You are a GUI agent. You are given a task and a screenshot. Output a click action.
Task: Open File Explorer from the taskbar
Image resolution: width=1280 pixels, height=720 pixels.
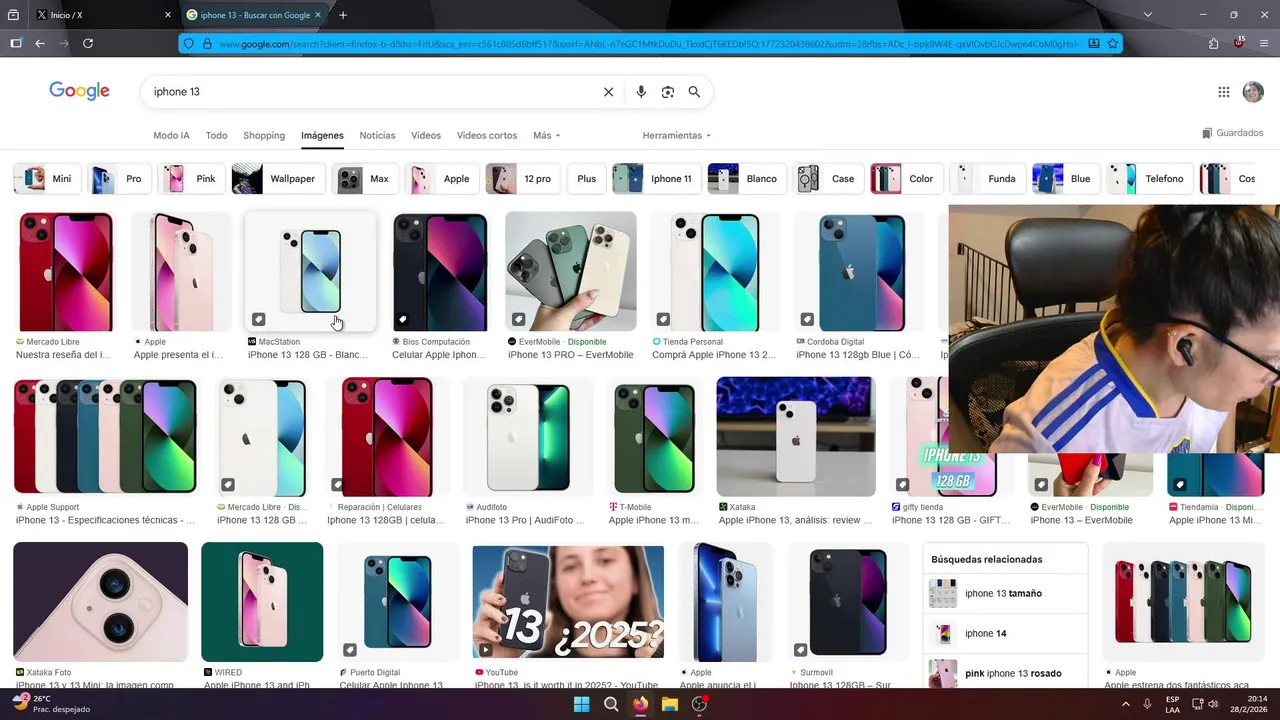tap(670, 704)
